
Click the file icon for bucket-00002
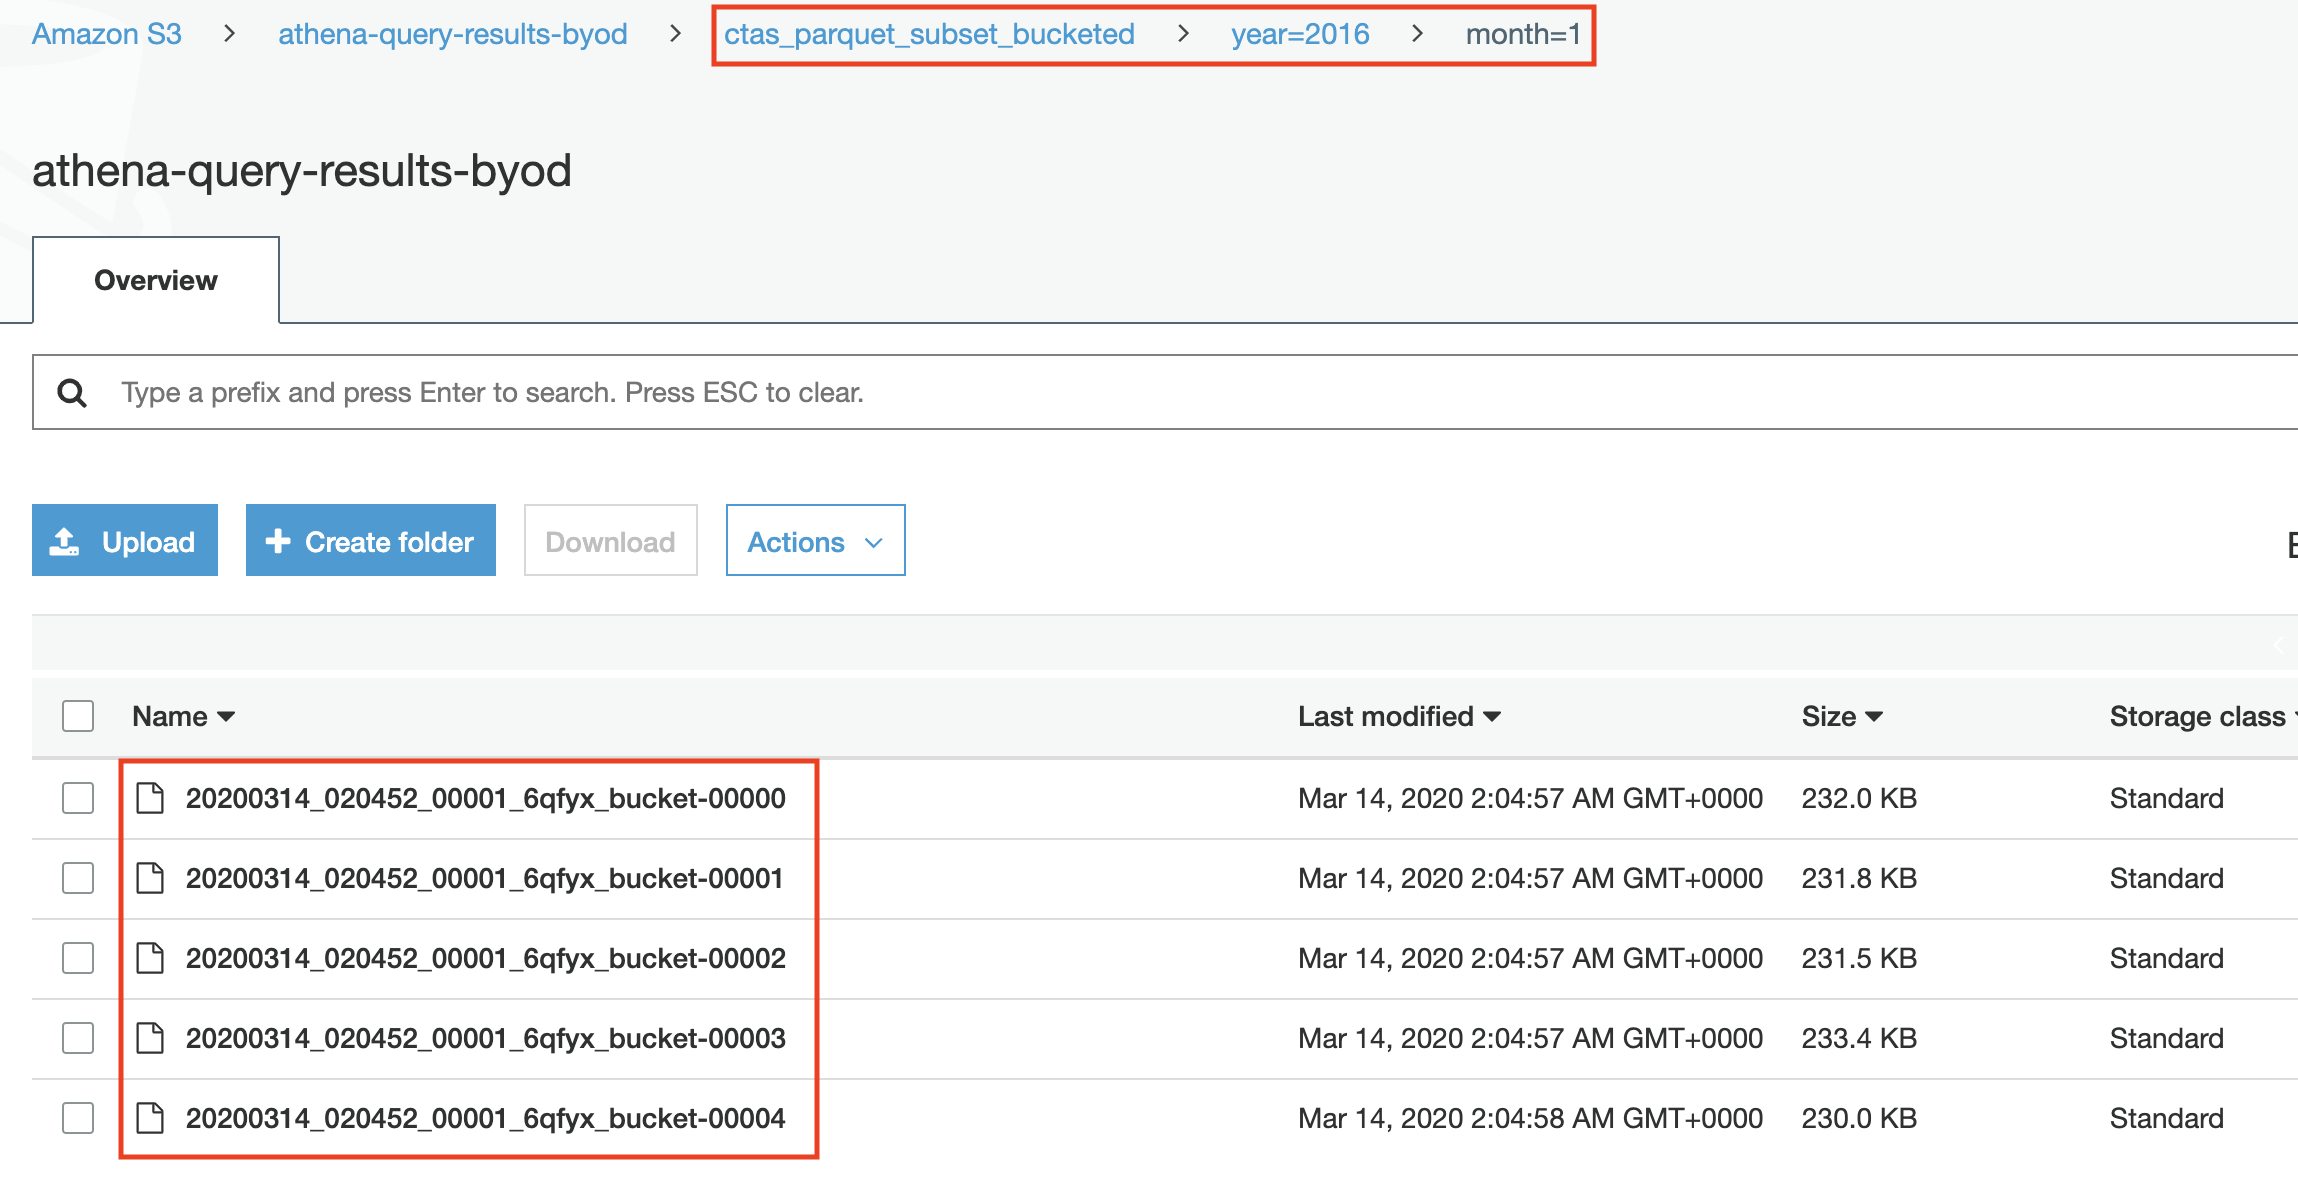point(150,958)
